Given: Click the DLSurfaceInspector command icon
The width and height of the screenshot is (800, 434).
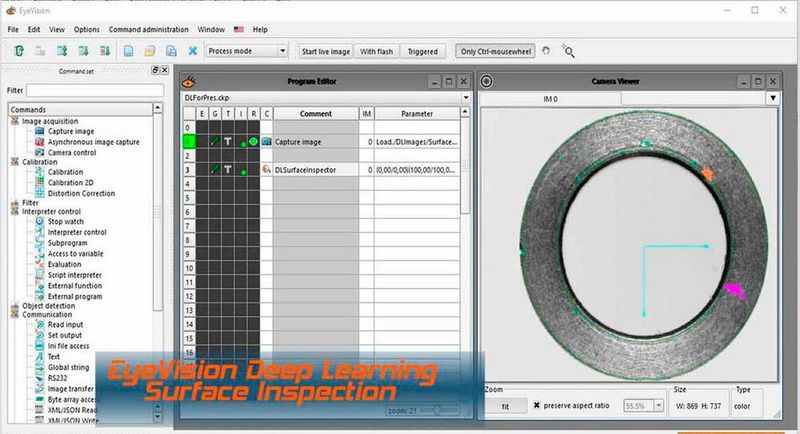Looking at the screenshot, I should [x=266, y=169].
